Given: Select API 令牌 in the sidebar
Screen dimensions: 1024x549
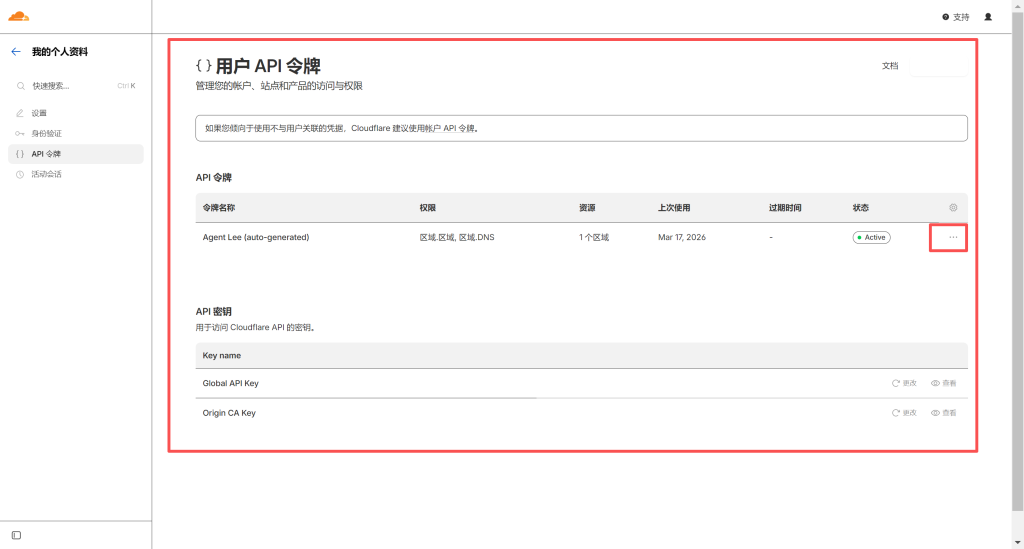Looking at the screenshot, I should pos(76,154).
